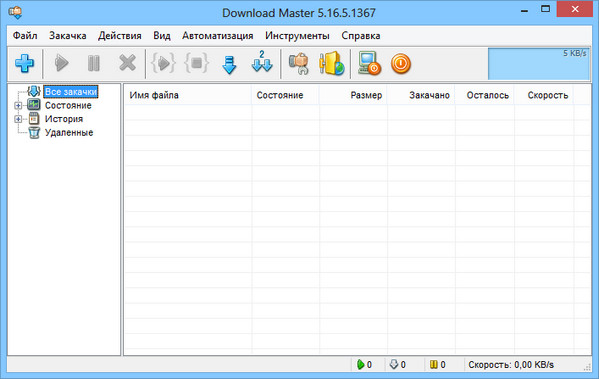Minimize the Download Master window
This screenshot has height=379, width=599.
(525, 10)
